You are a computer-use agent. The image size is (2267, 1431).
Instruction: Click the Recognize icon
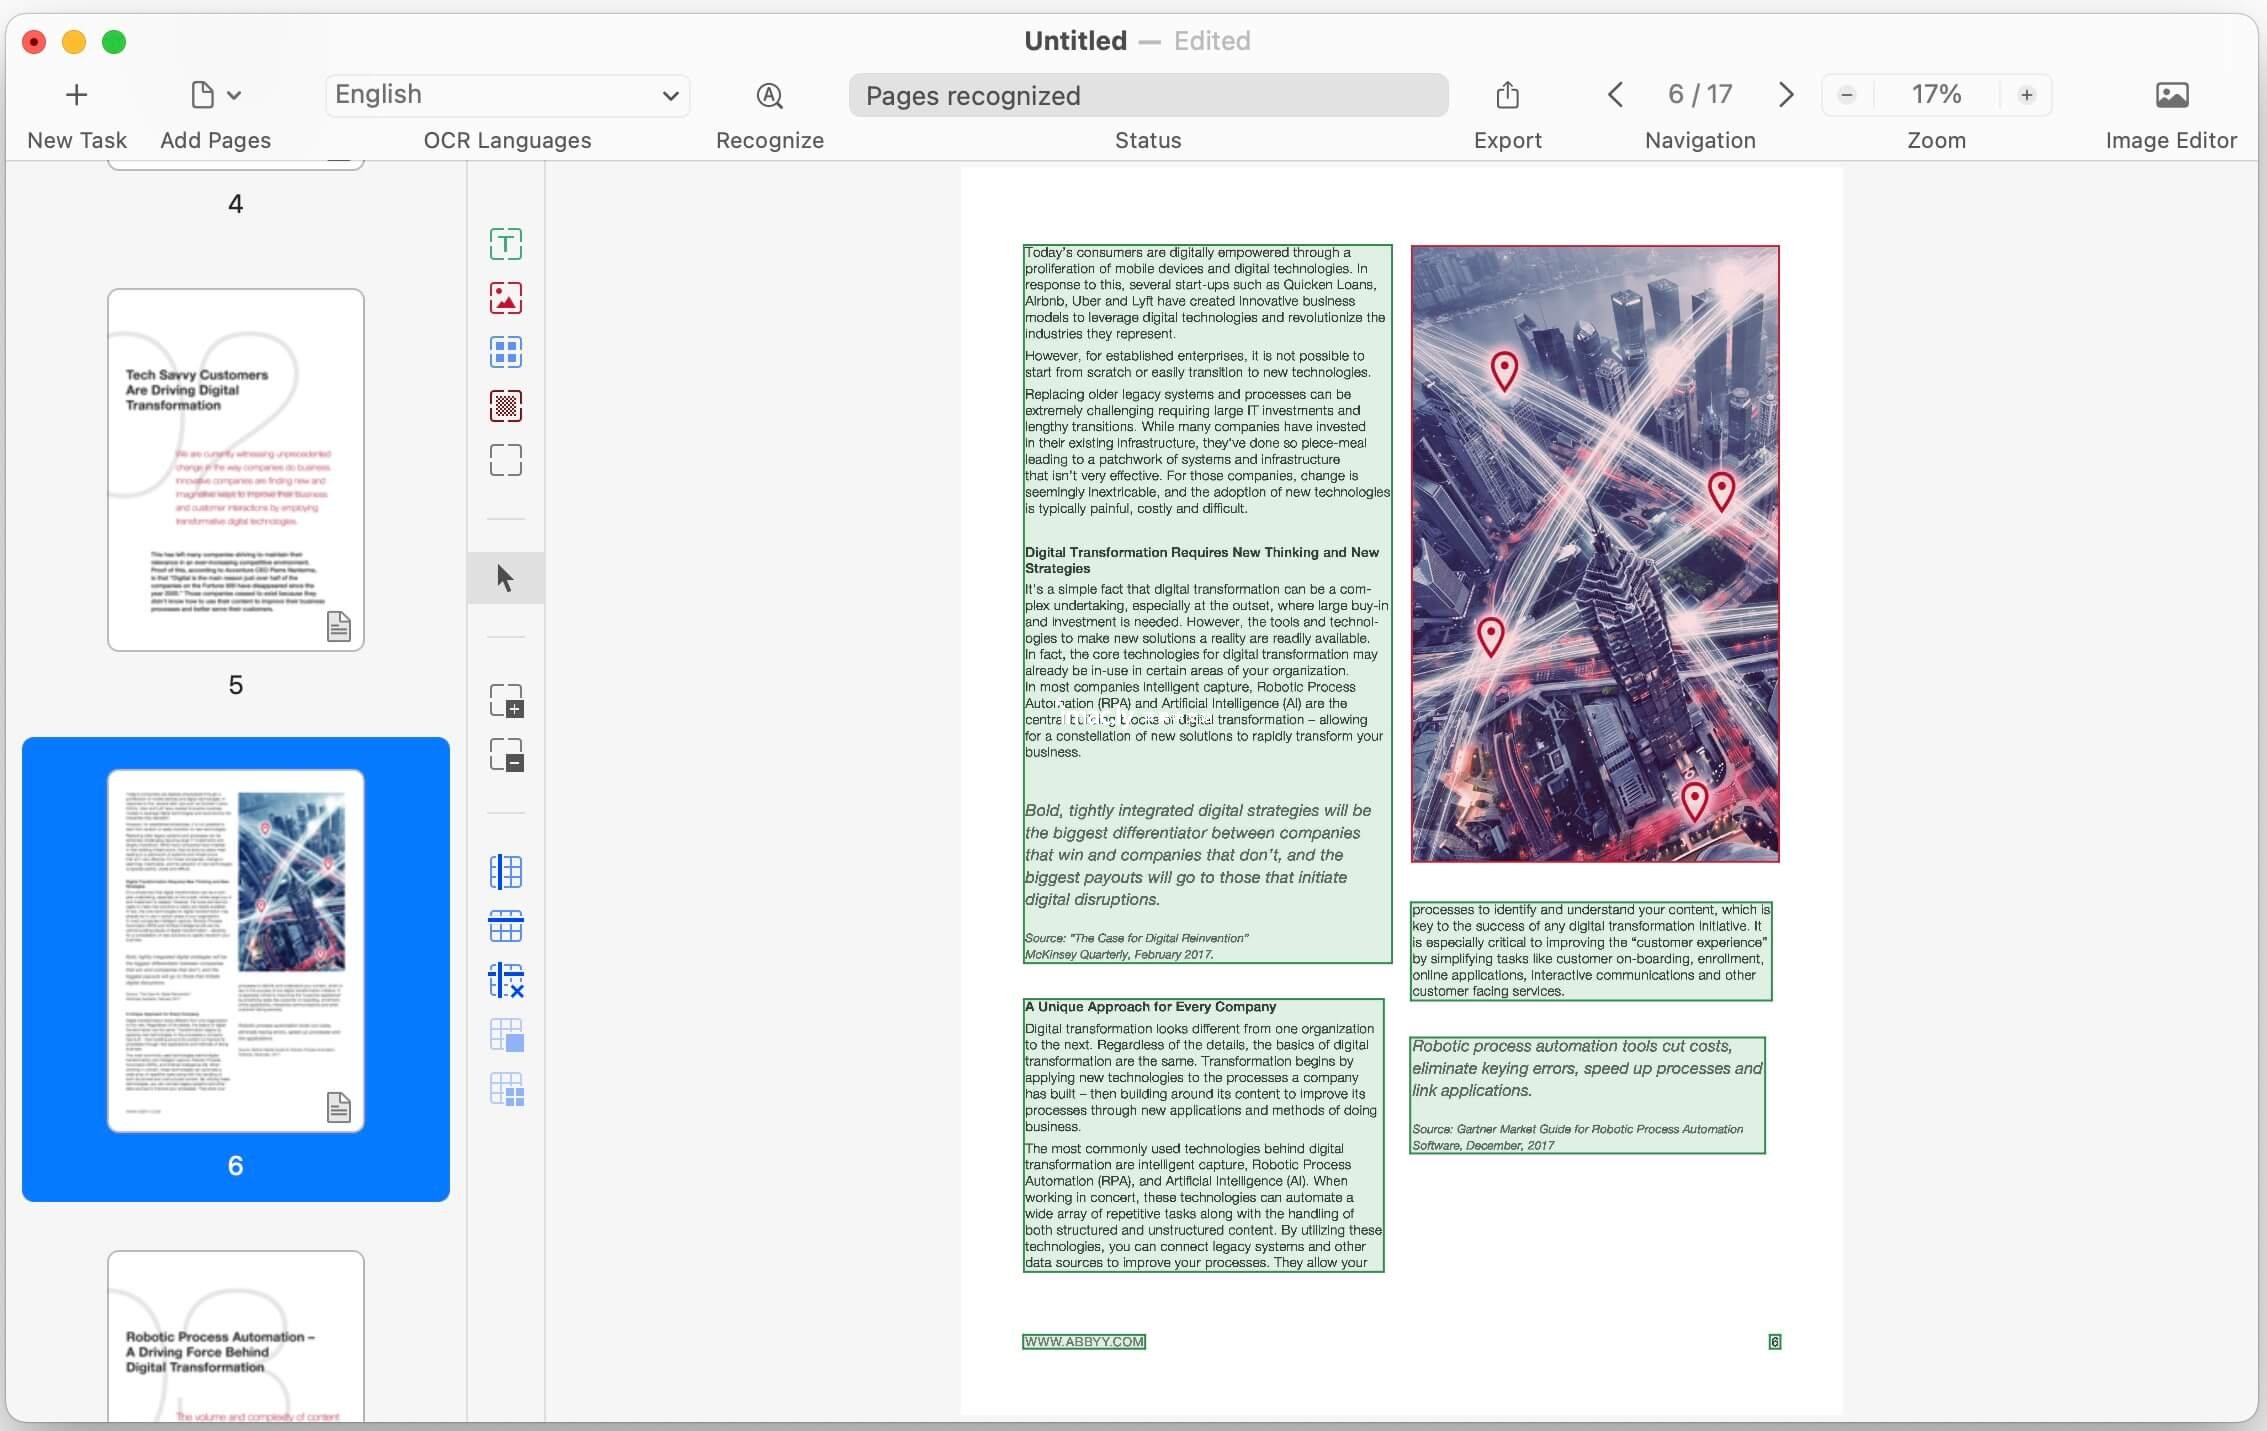tap(769, 95)
